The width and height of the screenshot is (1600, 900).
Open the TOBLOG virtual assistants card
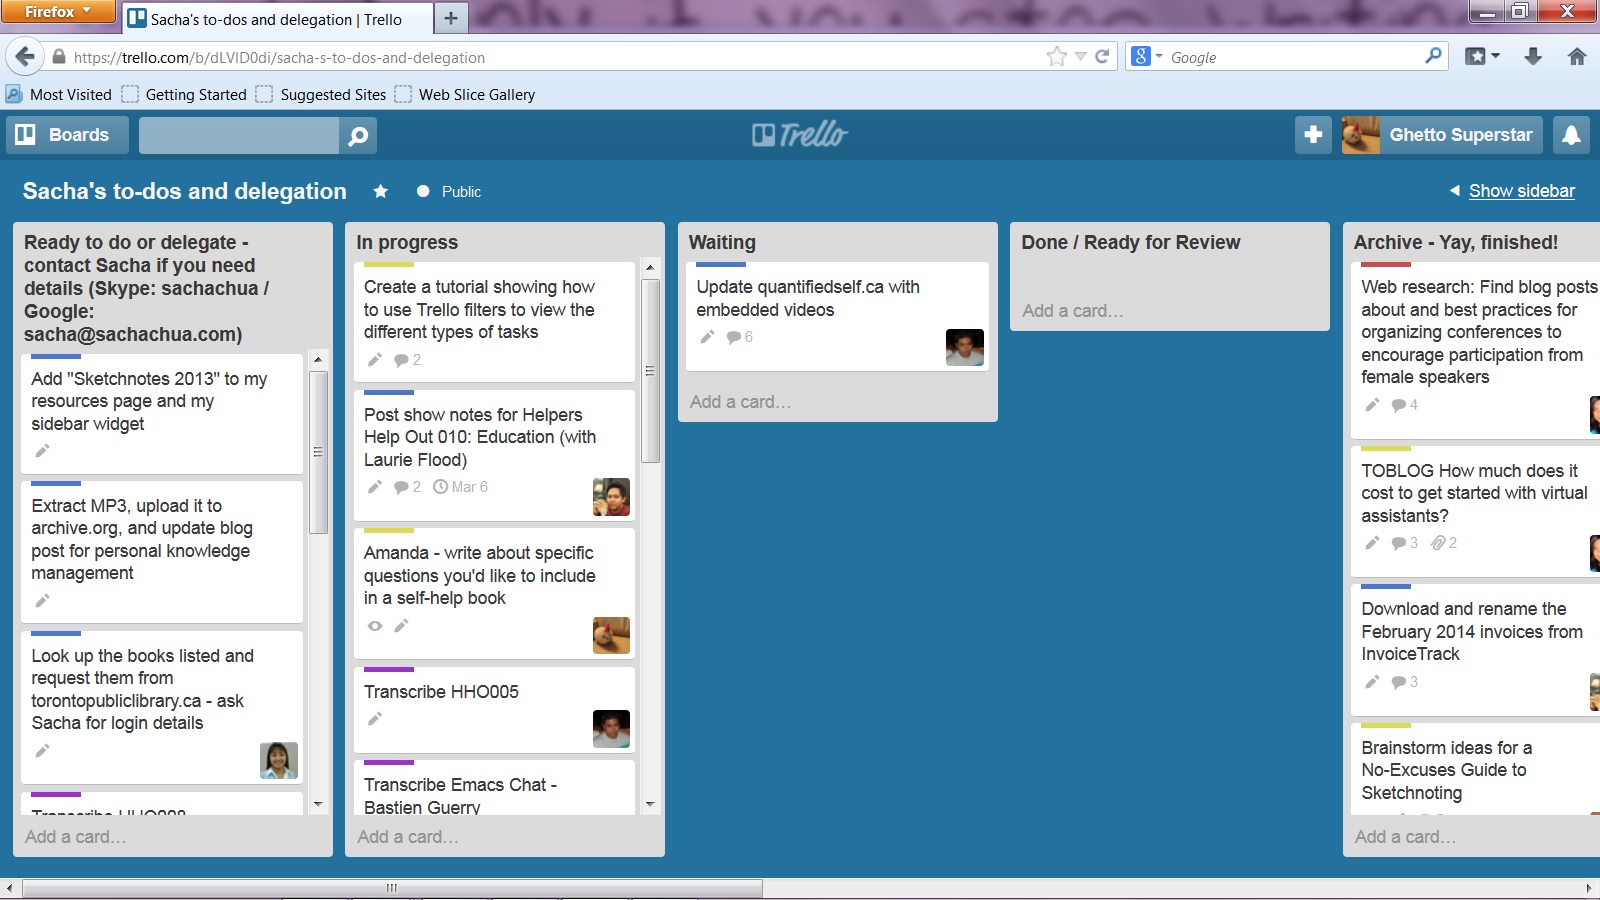tap(1476, 511)
